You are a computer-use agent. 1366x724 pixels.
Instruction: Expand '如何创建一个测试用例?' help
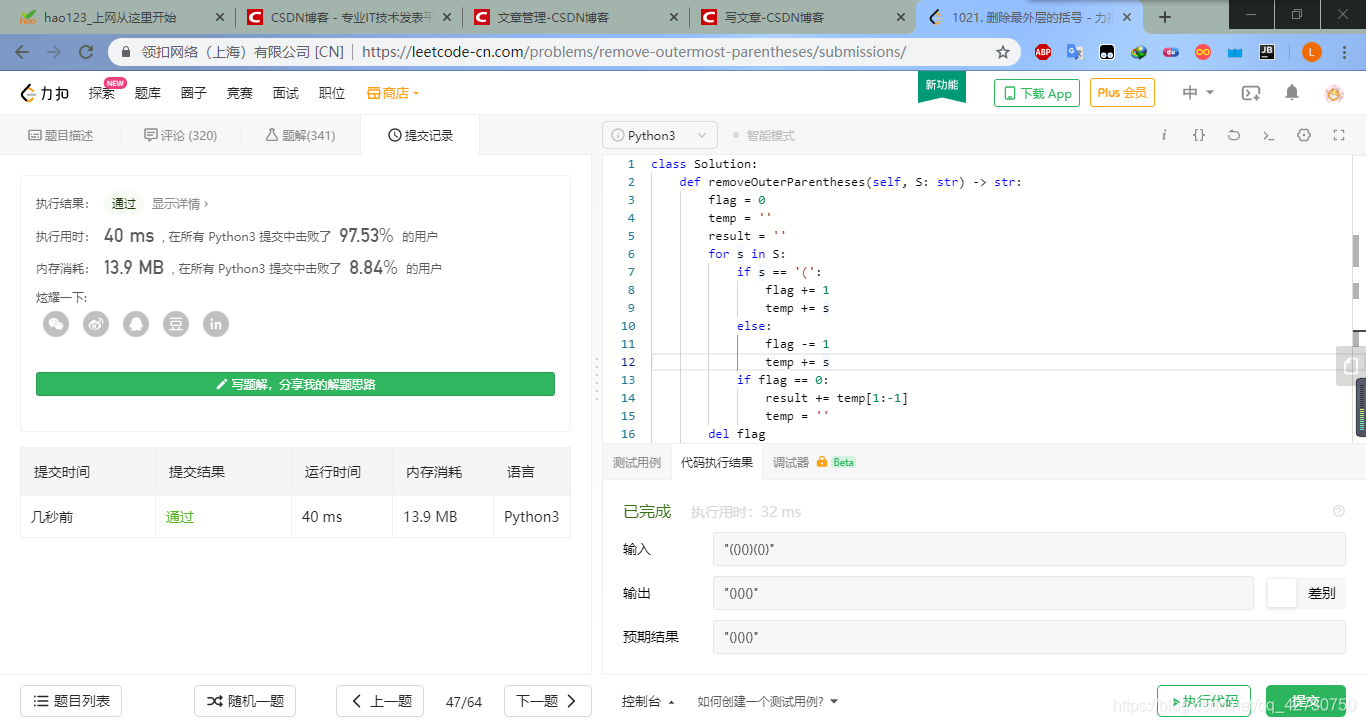(x=767, y=701)
